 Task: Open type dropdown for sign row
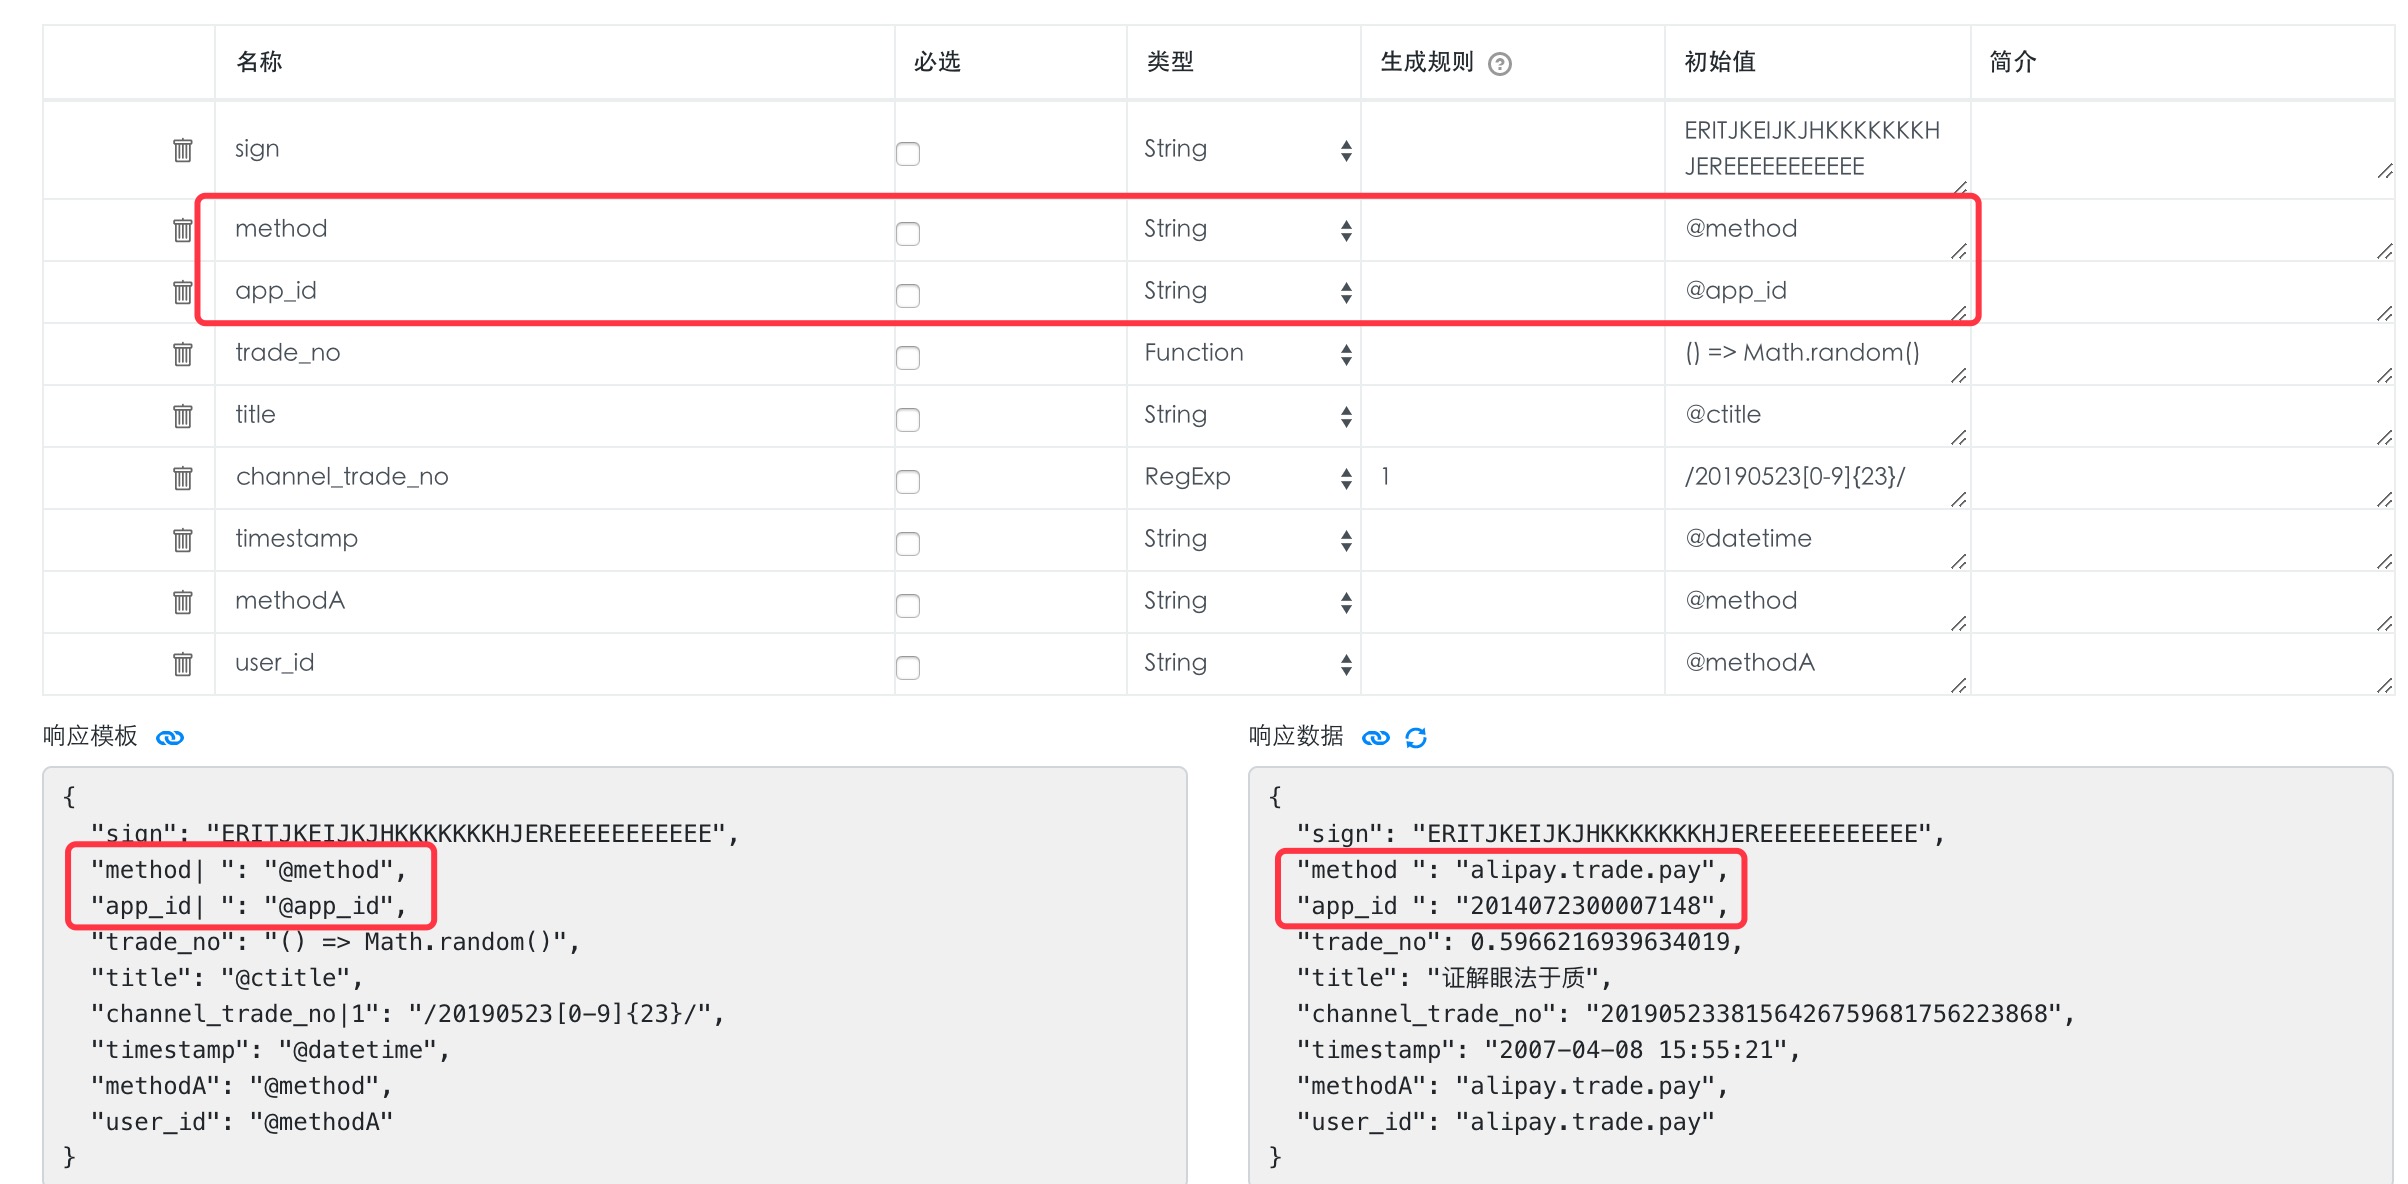click(1246, 149)
